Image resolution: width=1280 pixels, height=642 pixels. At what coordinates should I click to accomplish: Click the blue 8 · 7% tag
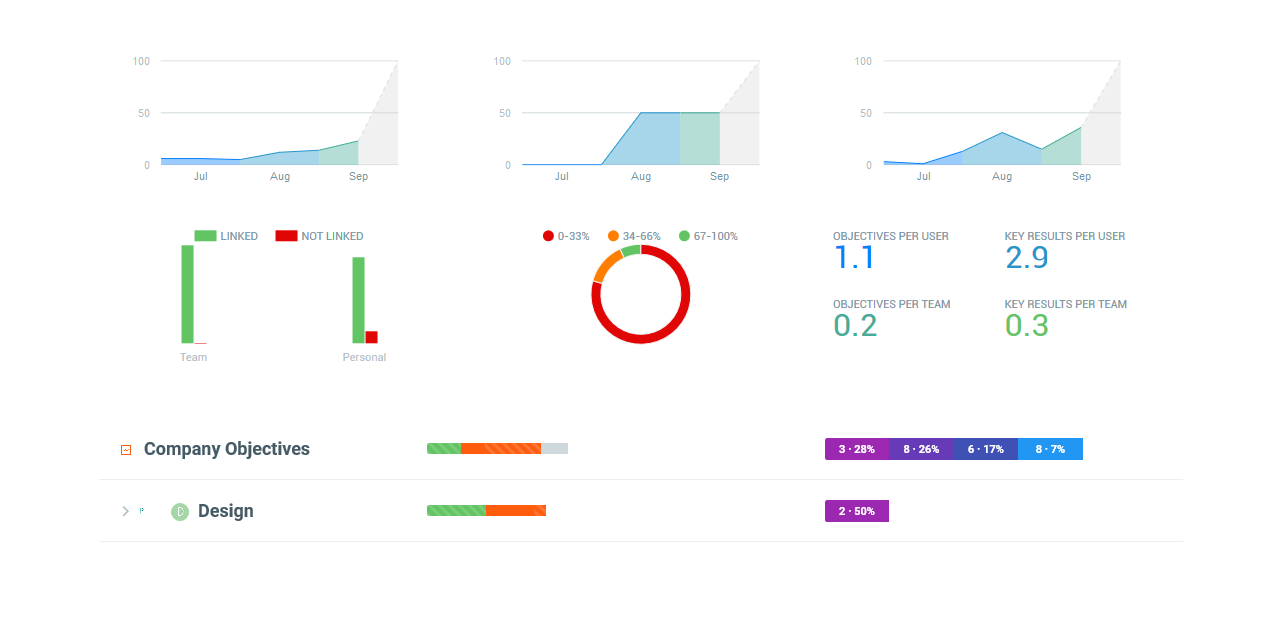click(1050, 449)
